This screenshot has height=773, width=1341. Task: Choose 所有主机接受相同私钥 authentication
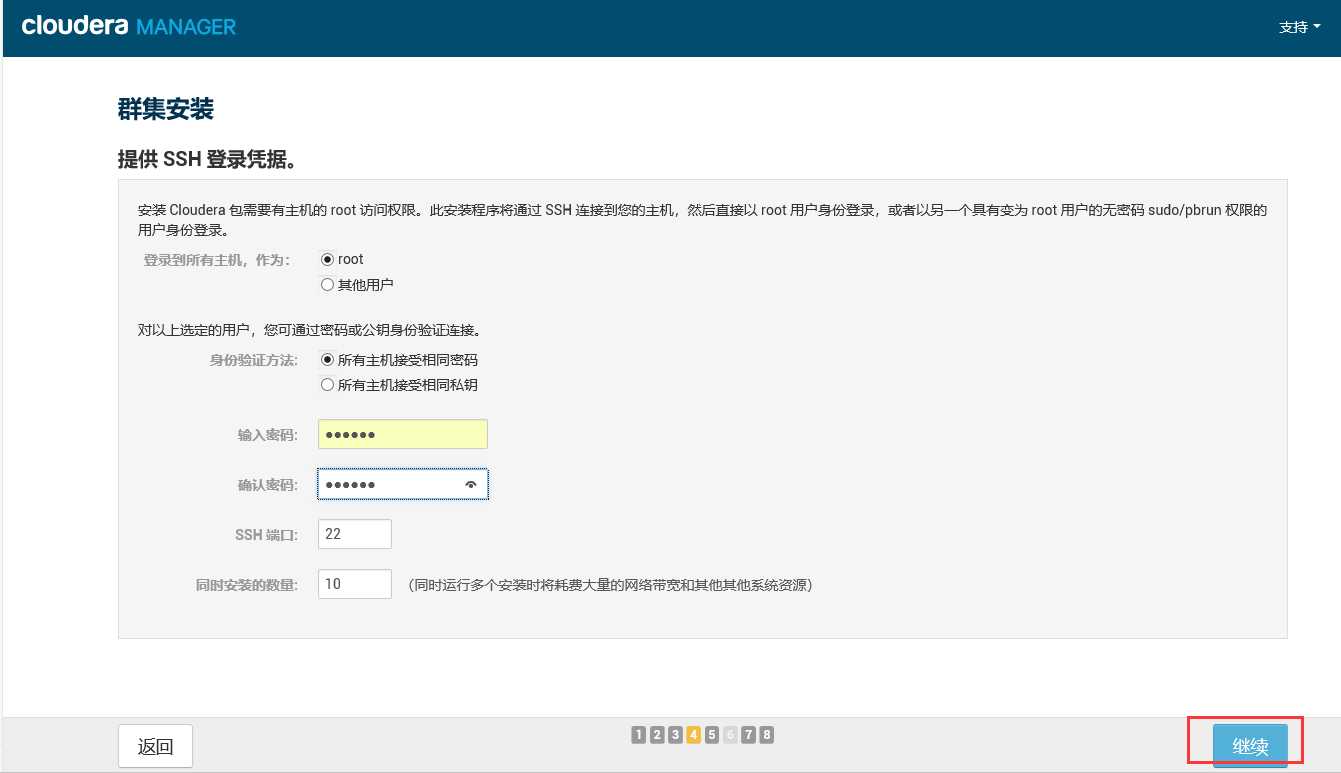[327, 385]
